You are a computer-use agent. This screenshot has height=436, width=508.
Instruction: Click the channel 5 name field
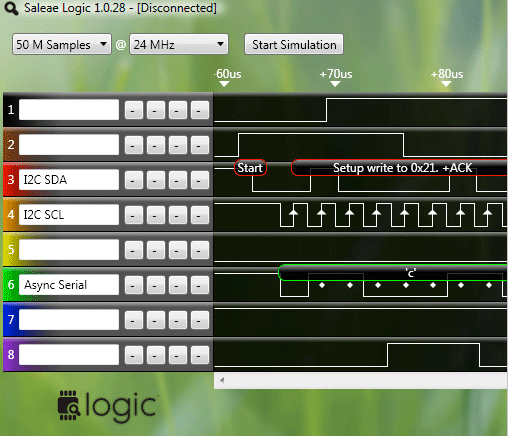coord(69,250)
